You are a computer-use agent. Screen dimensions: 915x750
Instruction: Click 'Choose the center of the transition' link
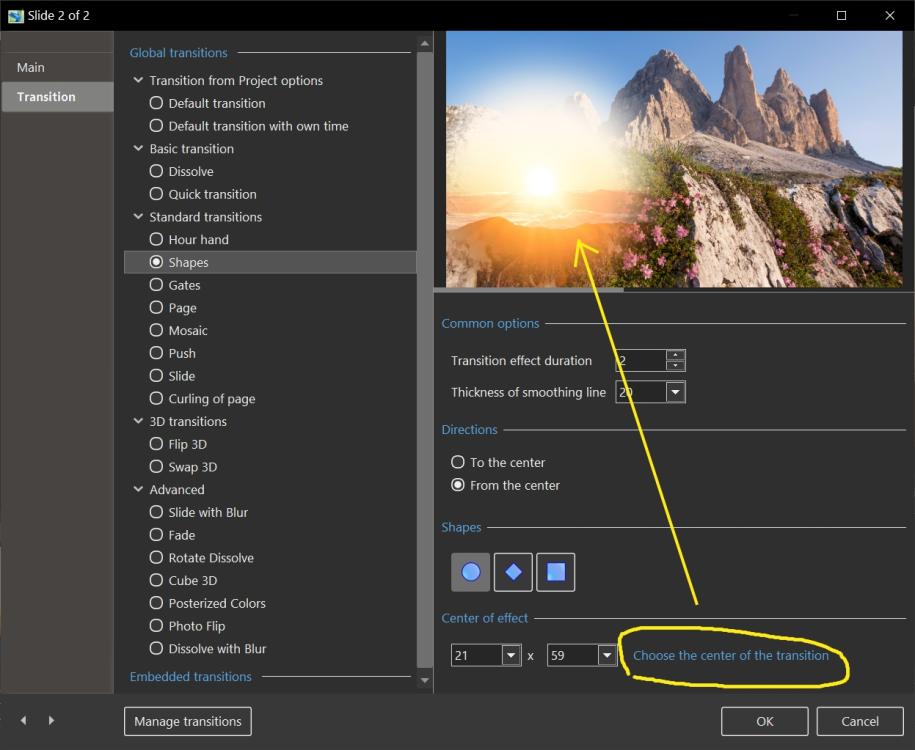coord(731,656)
